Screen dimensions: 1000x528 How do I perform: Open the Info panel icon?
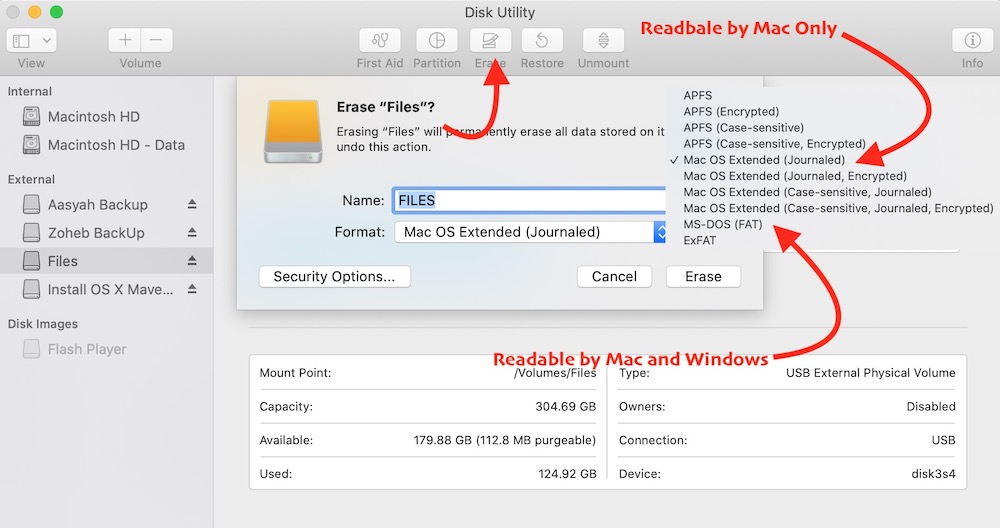[x=972, y=41]
